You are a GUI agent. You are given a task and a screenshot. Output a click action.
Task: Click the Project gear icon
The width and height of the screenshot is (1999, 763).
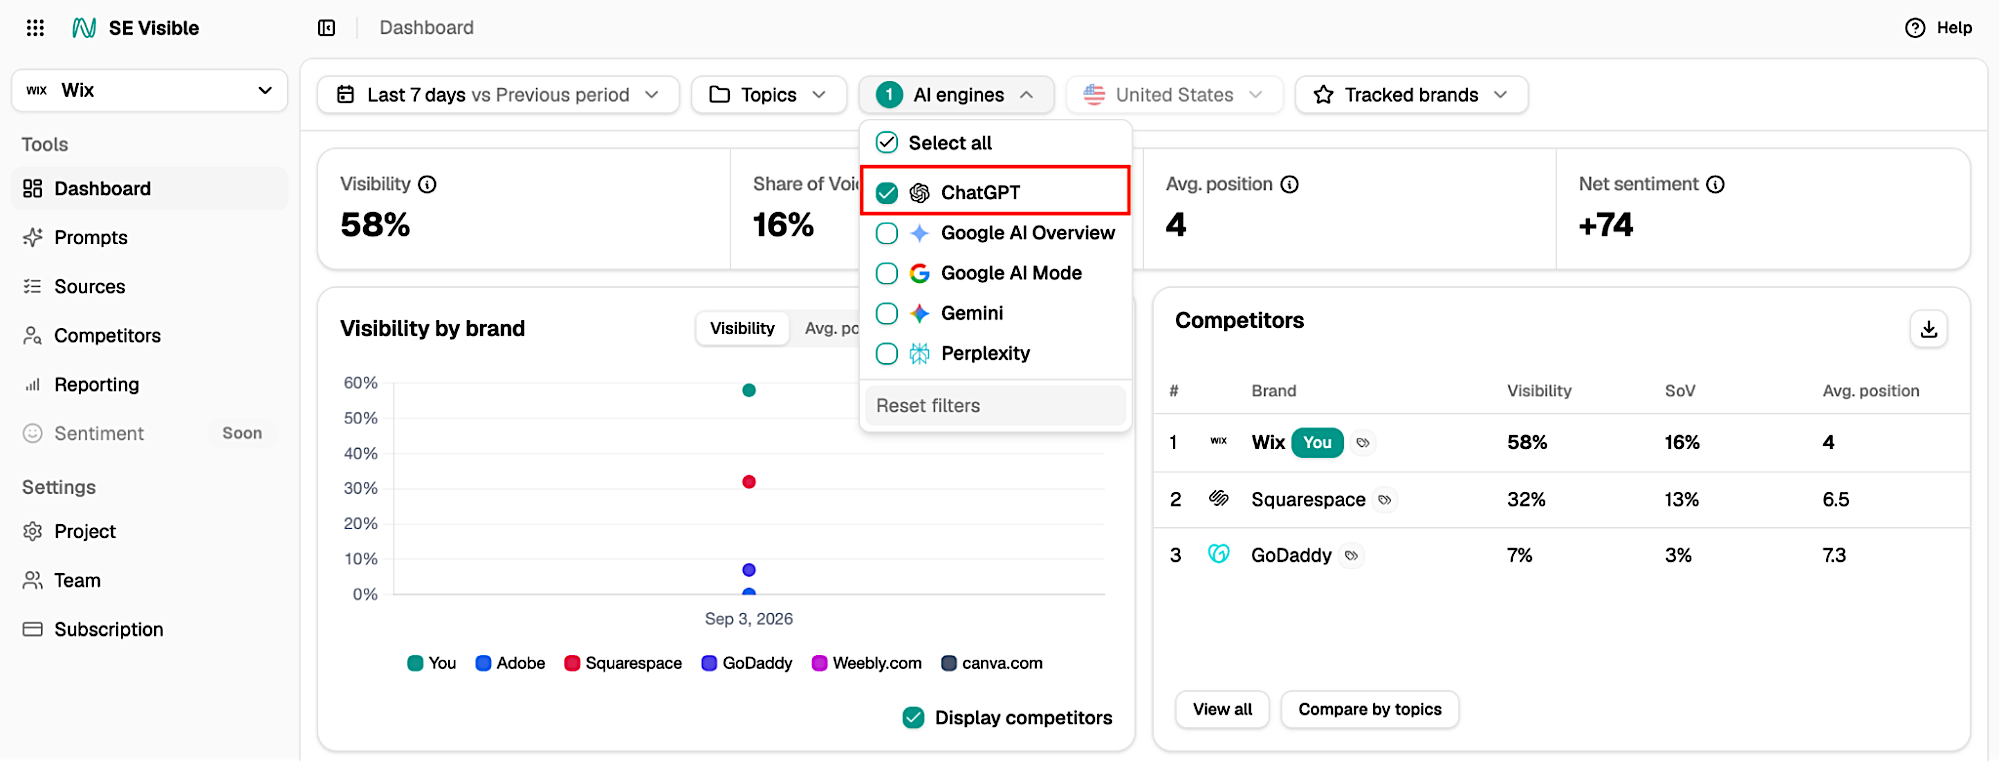33,531
